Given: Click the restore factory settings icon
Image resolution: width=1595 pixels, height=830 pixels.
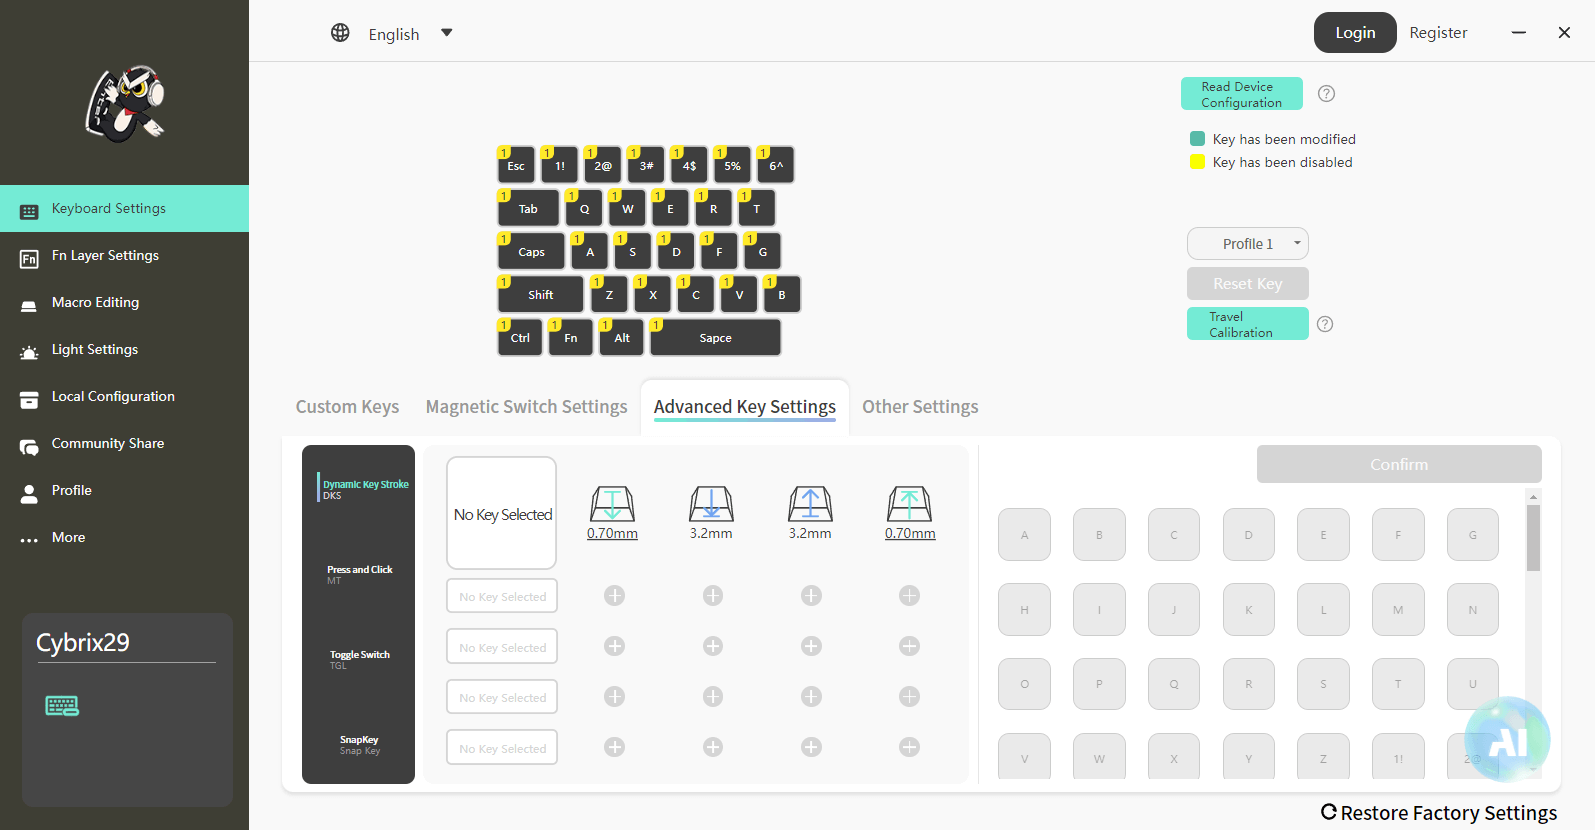Looking at the screenshot, I should [x=1329, y=812].
